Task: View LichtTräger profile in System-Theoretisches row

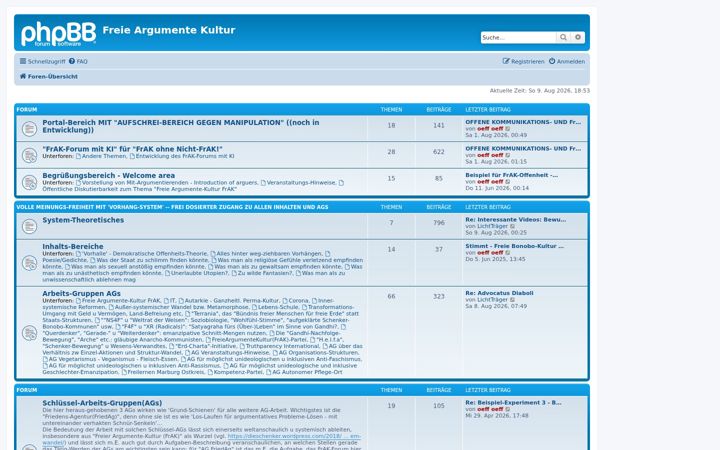Action: click(493, 226)
